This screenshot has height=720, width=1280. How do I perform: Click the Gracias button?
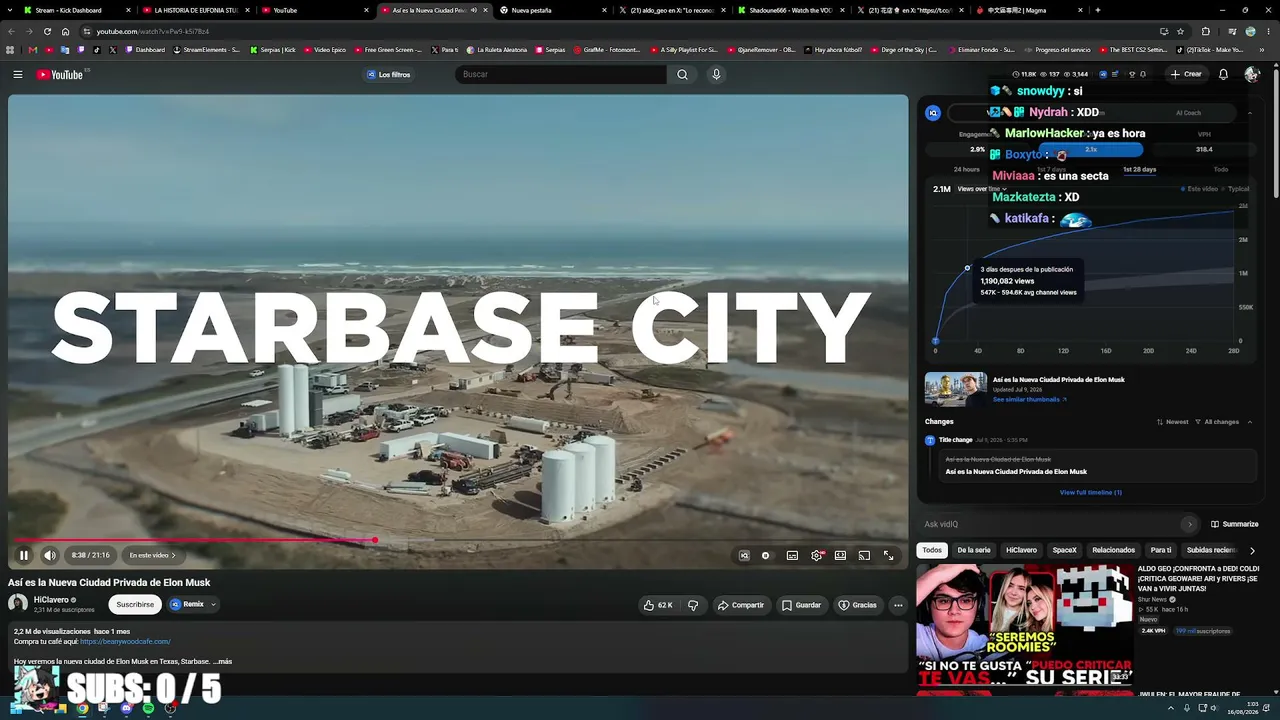pos(858,605)
